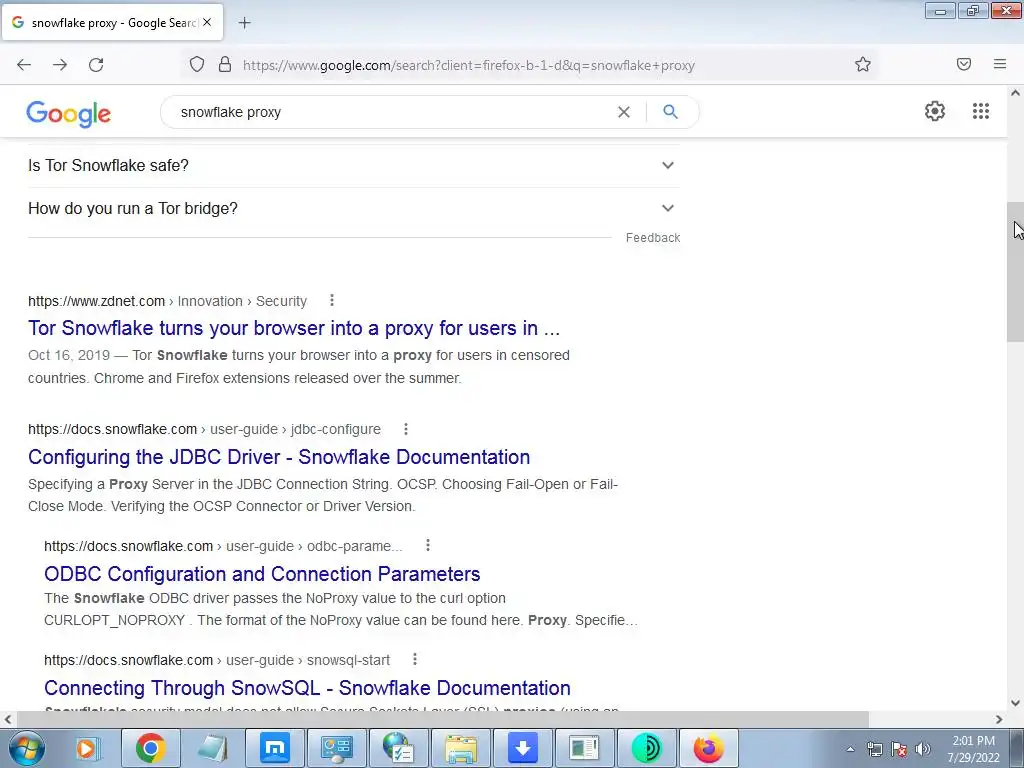
Task: Open Maxthon browser from taskbar
Action: click(275, 748)
